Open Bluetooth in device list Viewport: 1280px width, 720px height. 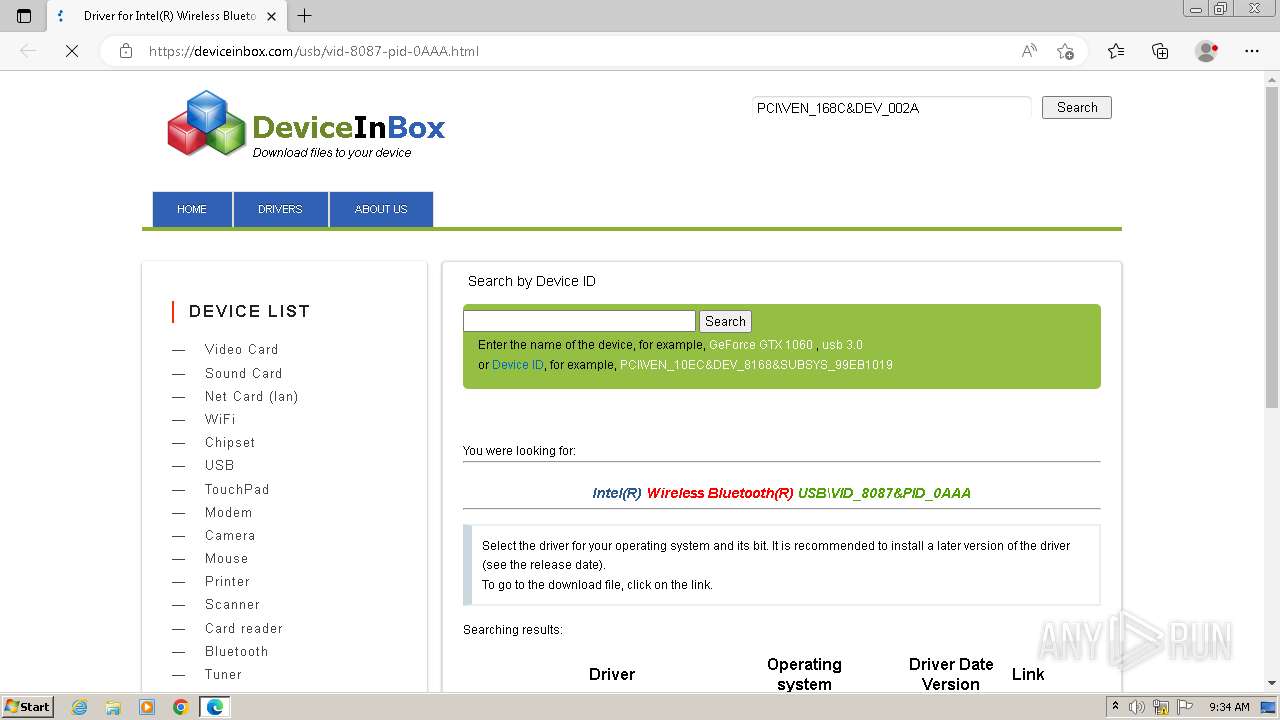coord(237,651)
